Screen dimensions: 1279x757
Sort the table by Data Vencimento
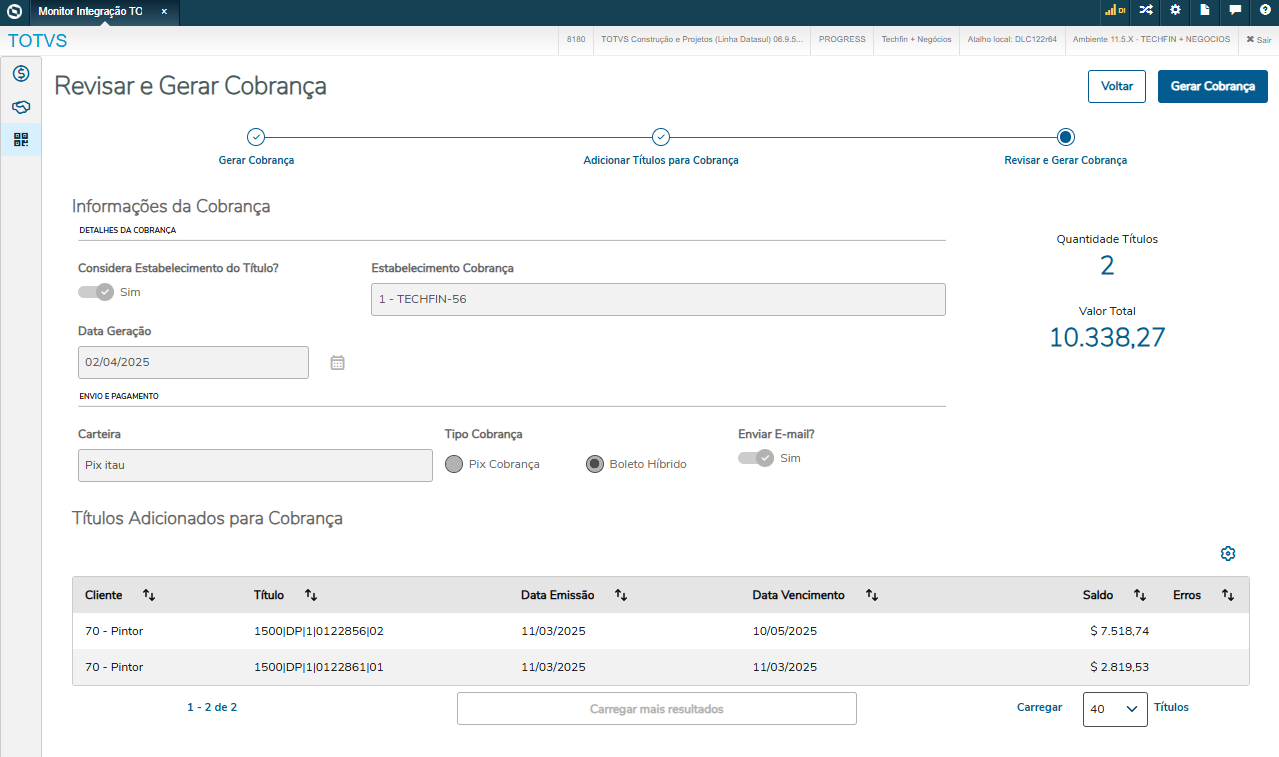871,595
